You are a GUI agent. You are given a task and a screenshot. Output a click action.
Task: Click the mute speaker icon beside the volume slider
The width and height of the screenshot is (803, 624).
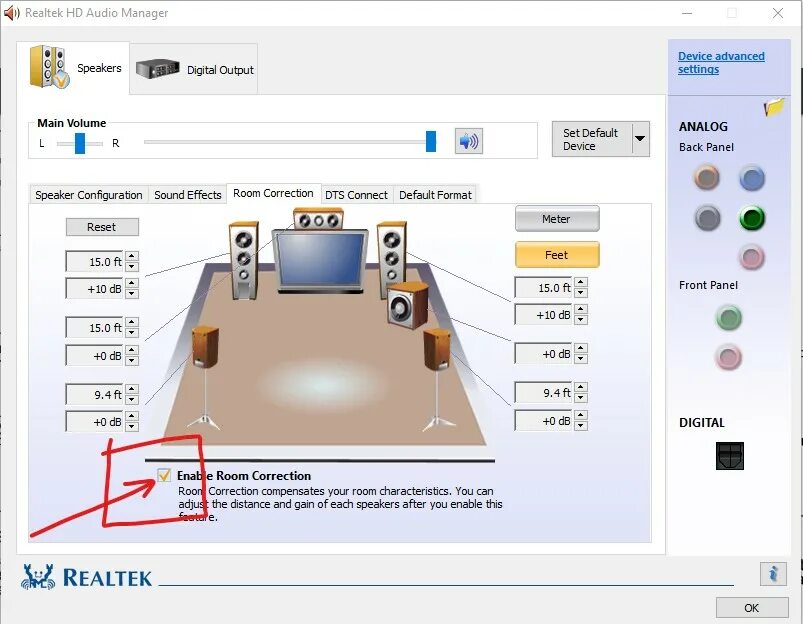tap(469, 141)
